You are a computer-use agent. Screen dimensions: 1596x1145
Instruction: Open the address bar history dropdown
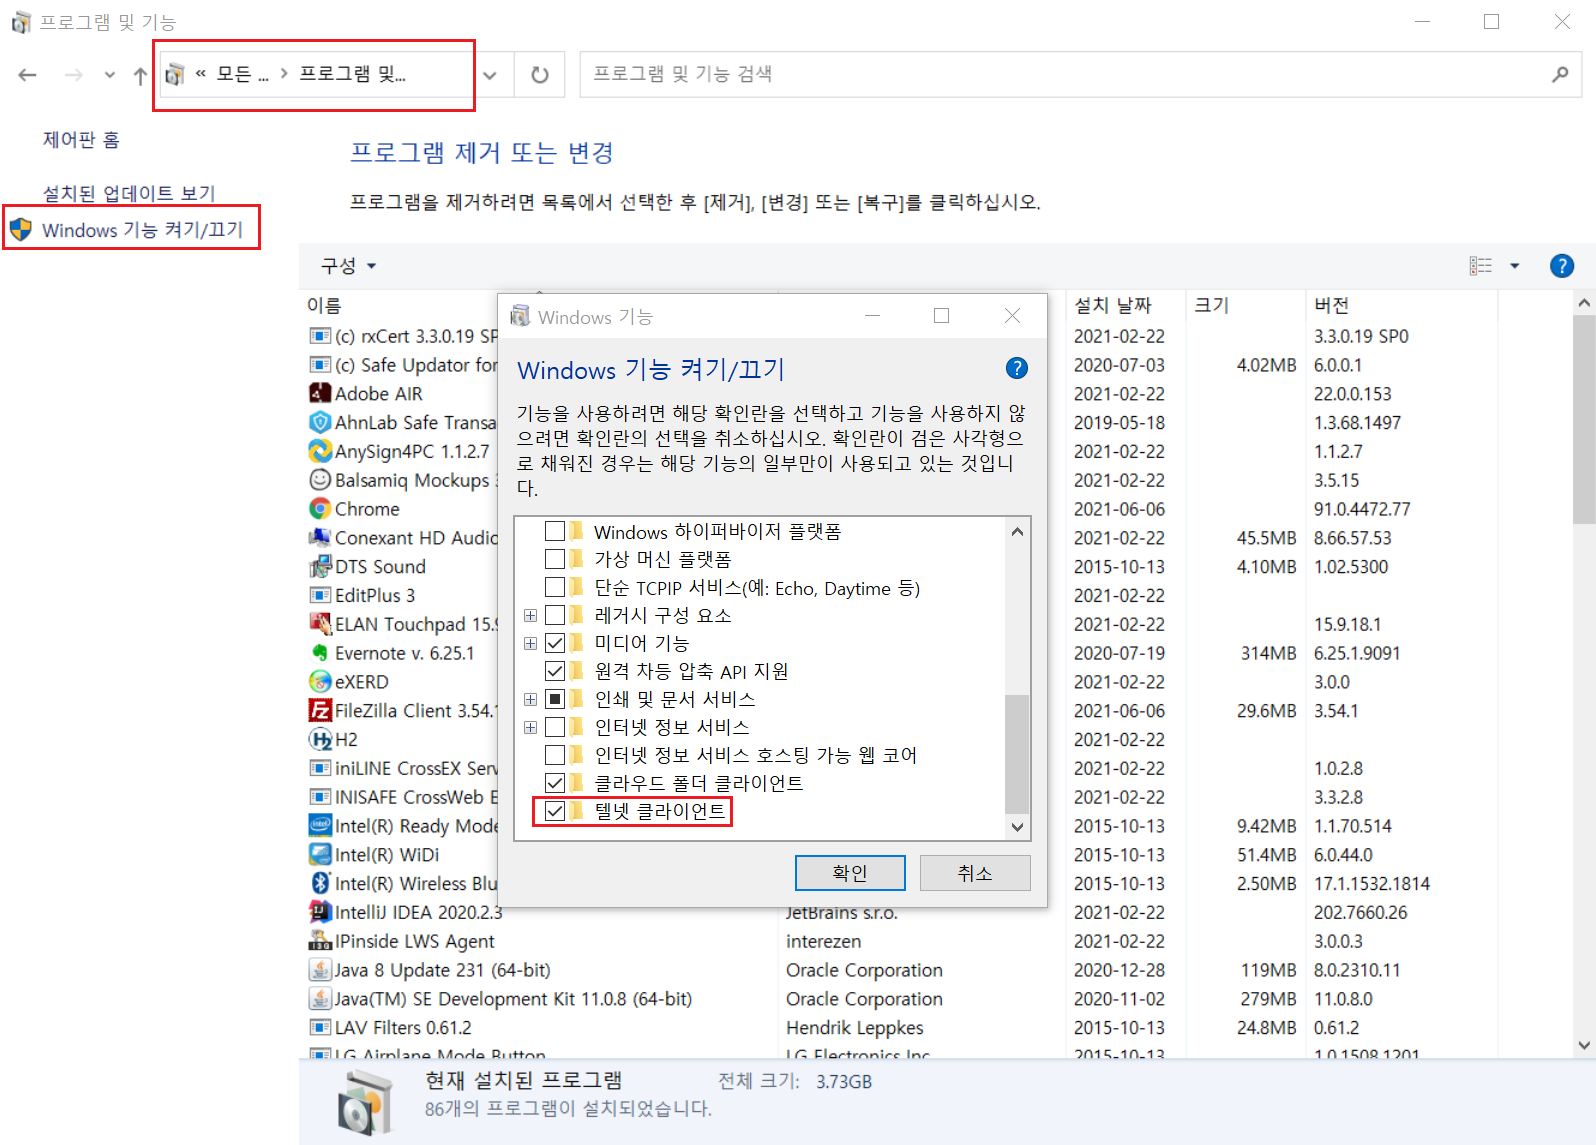[x=490, y=75]
